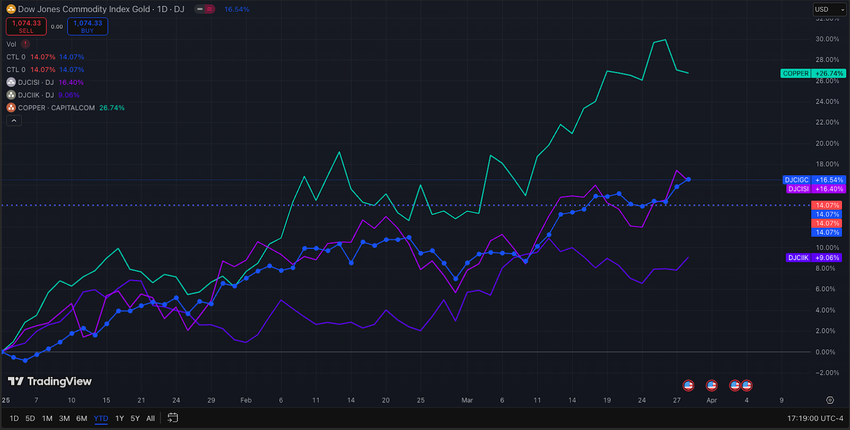Click the DJCIIK symbol icon
850x430 pixels.
11,95
